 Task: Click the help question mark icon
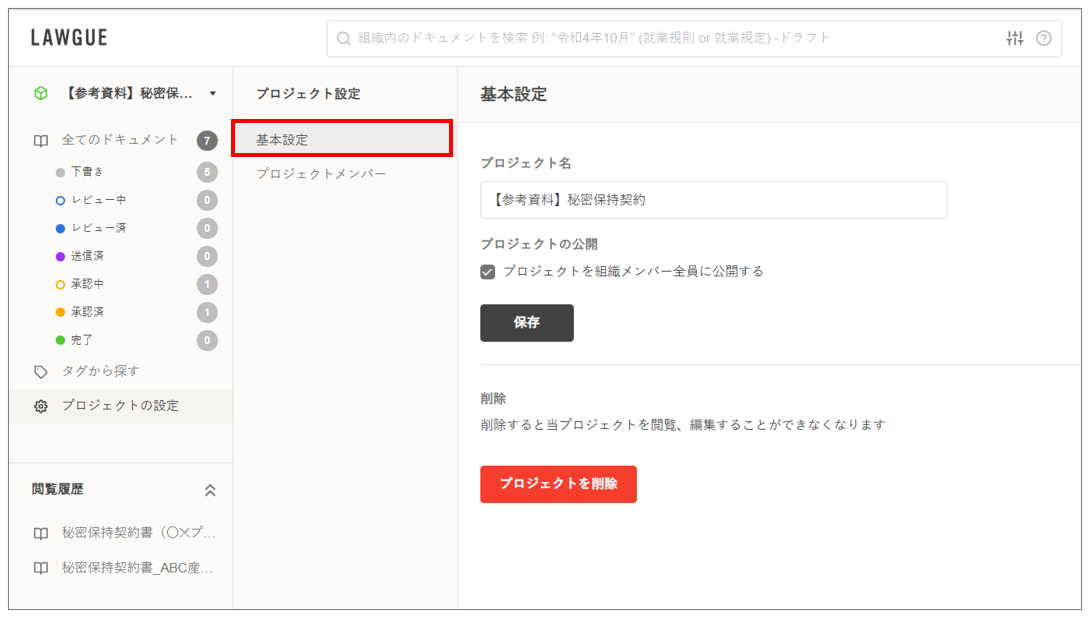(1043, 39)
